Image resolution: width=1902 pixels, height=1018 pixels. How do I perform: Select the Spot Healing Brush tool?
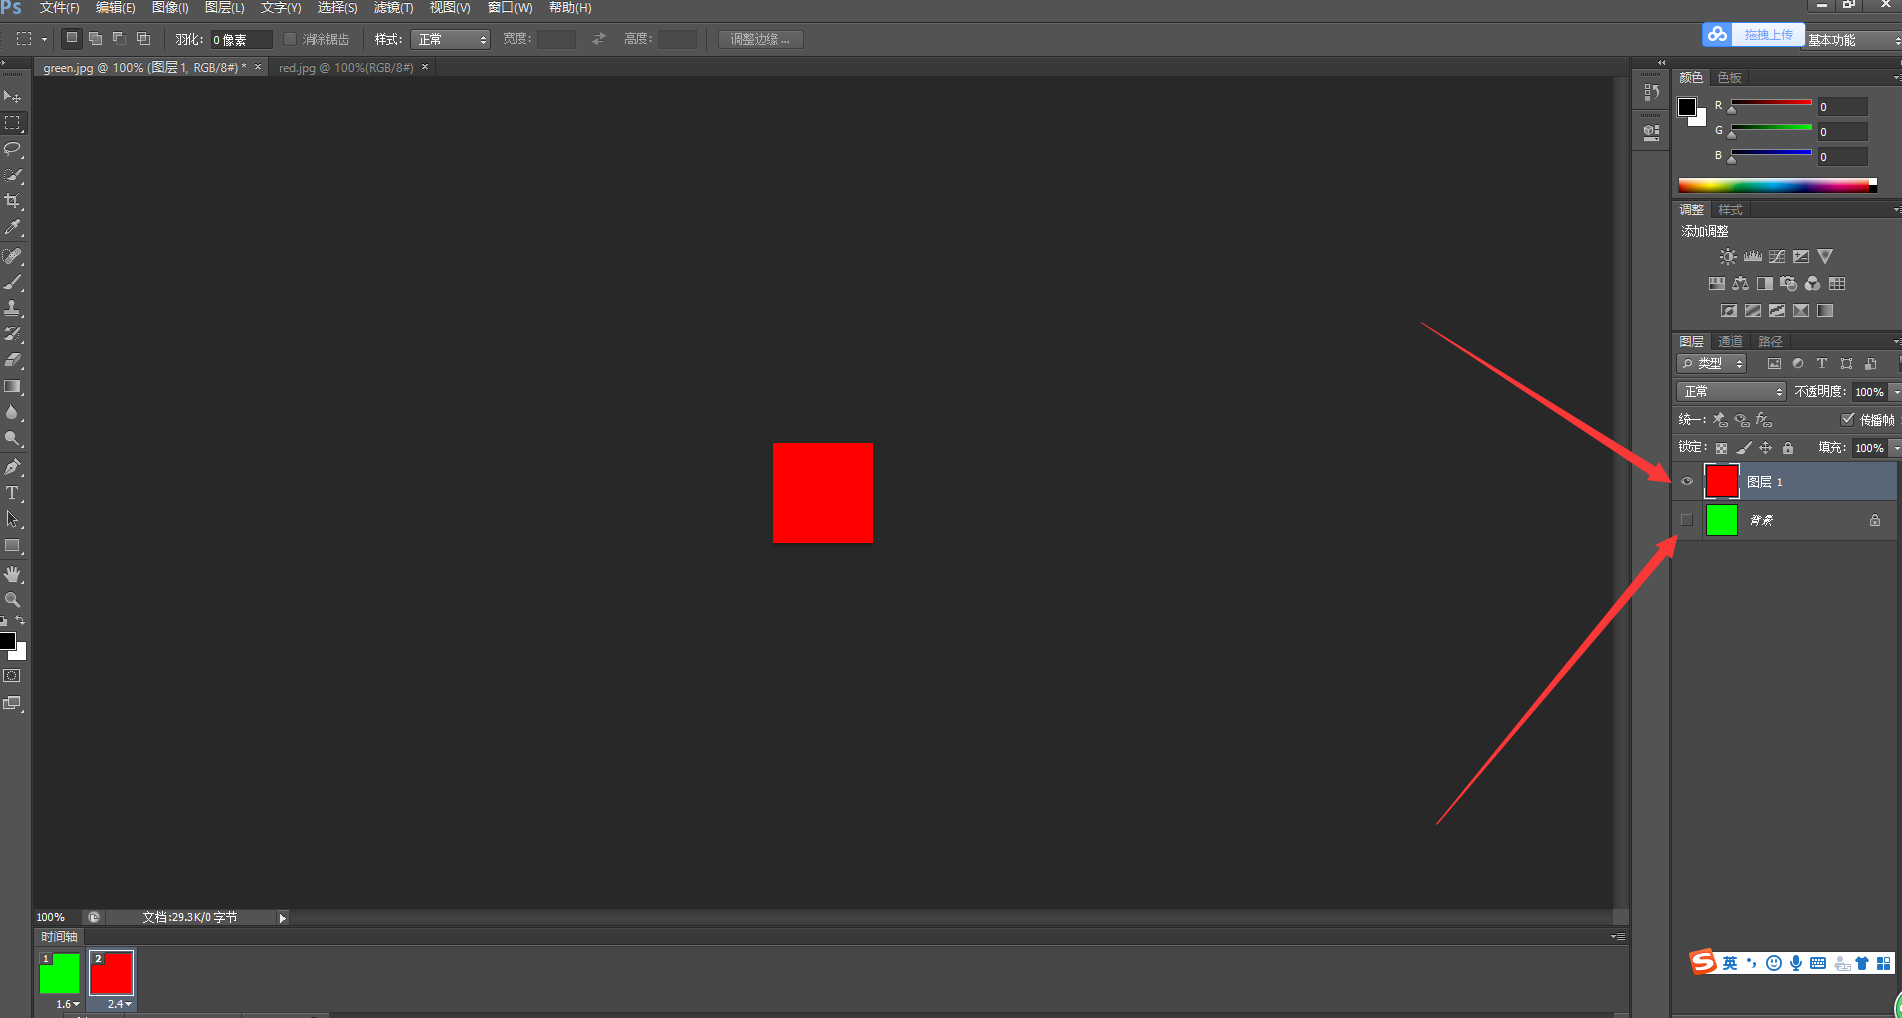point(12,256)
